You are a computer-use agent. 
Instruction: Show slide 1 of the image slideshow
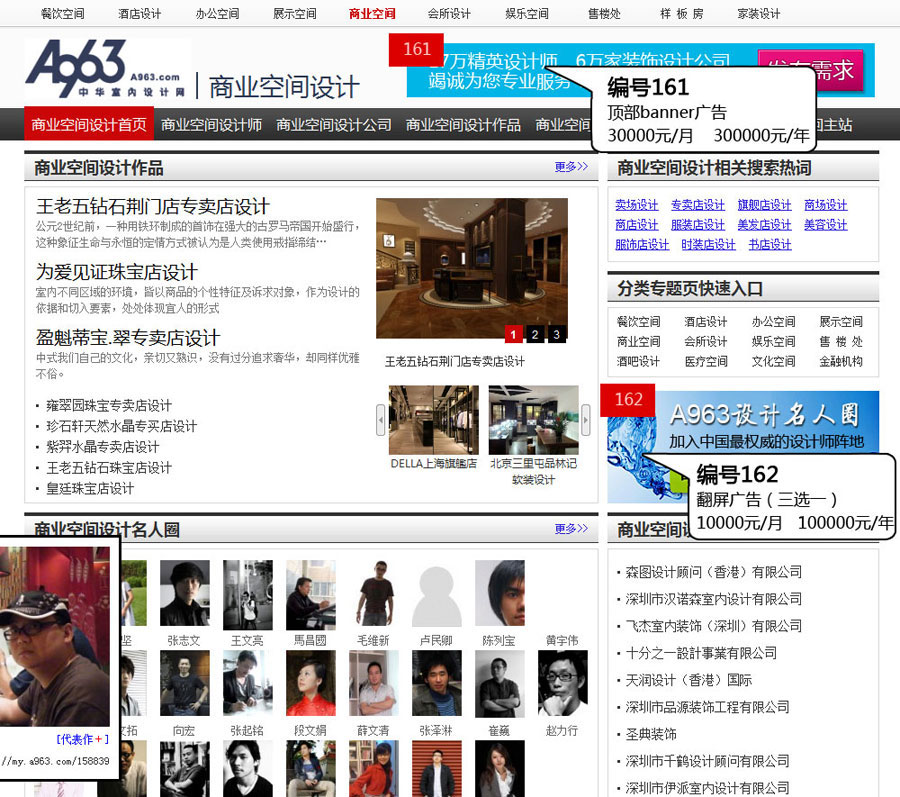click(513, 334)
